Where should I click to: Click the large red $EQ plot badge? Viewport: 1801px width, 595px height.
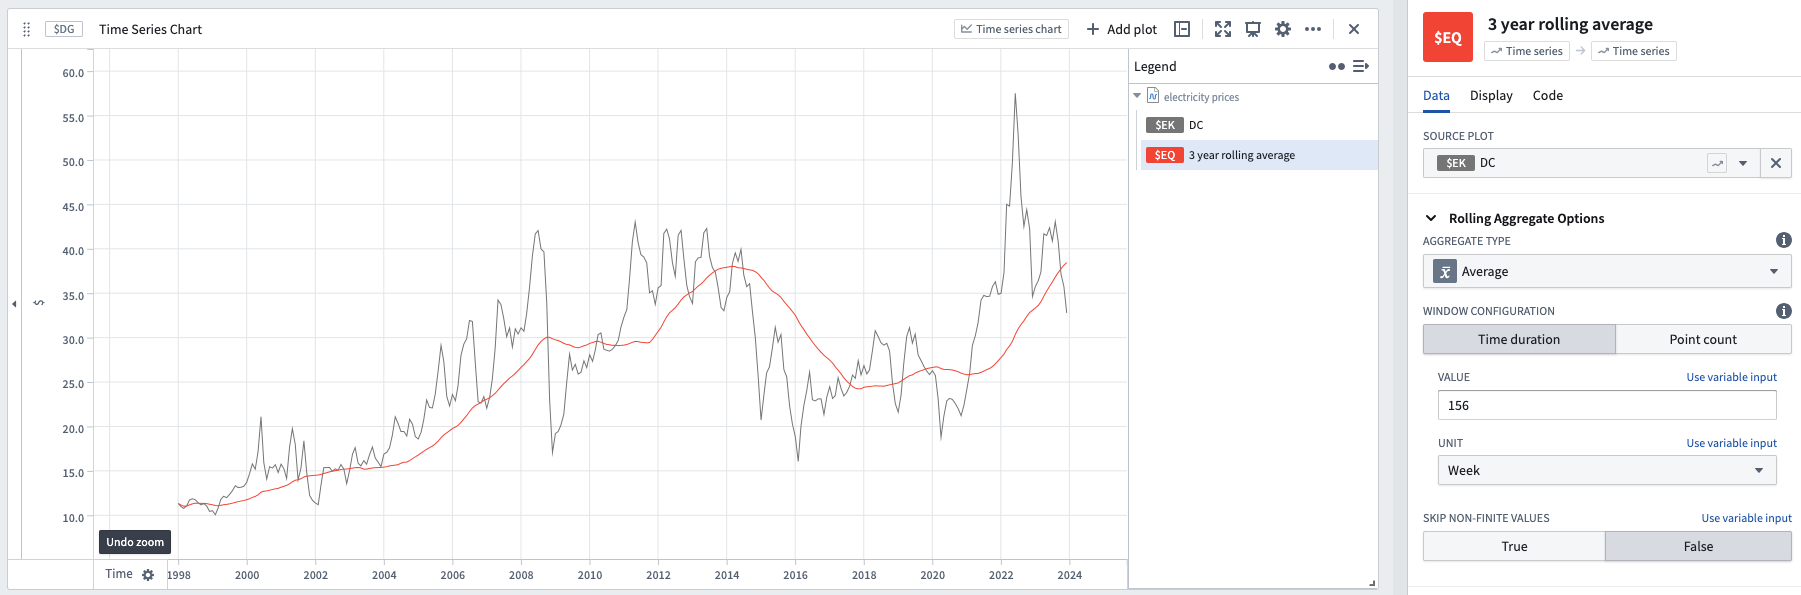point(1448,37)
